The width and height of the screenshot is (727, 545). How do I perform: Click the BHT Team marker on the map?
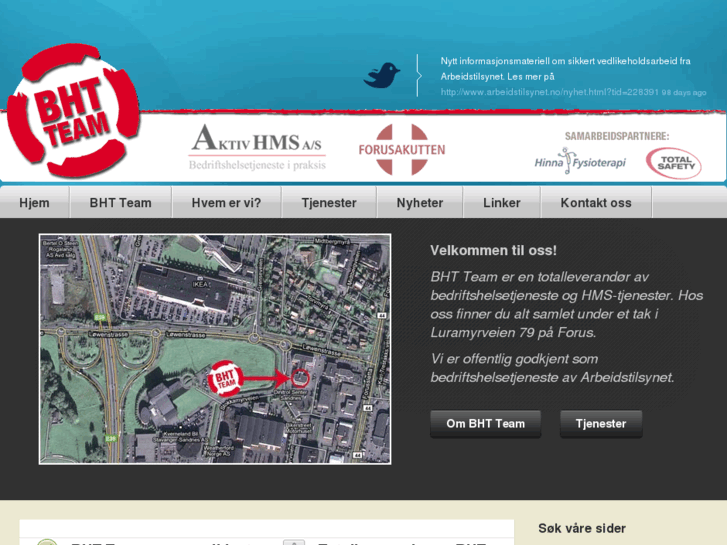224,378
